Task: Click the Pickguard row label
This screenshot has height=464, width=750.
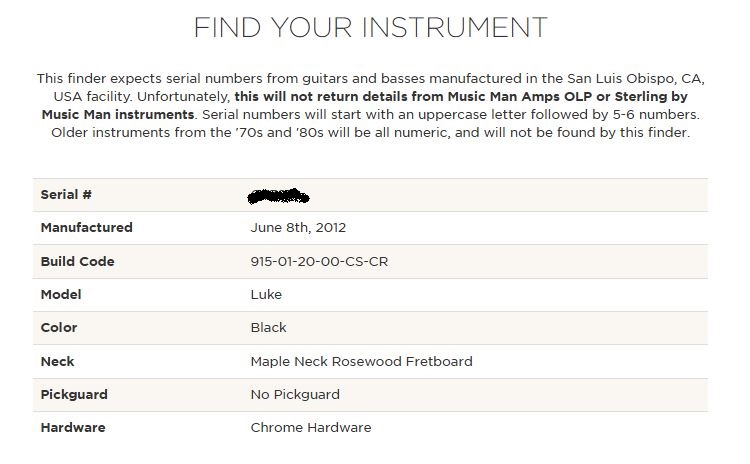Action: [x=73, y=395]
